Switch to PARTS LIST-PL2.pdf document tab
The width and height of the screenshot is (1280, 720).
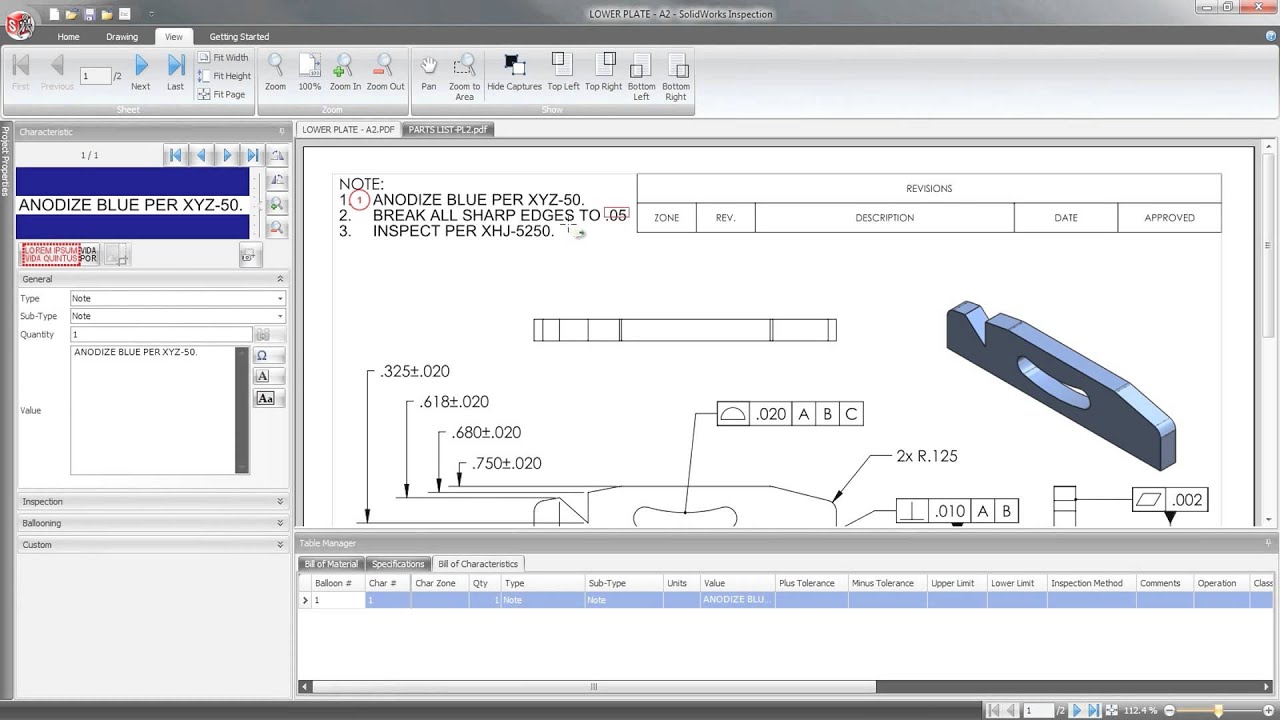coord(448,130)
